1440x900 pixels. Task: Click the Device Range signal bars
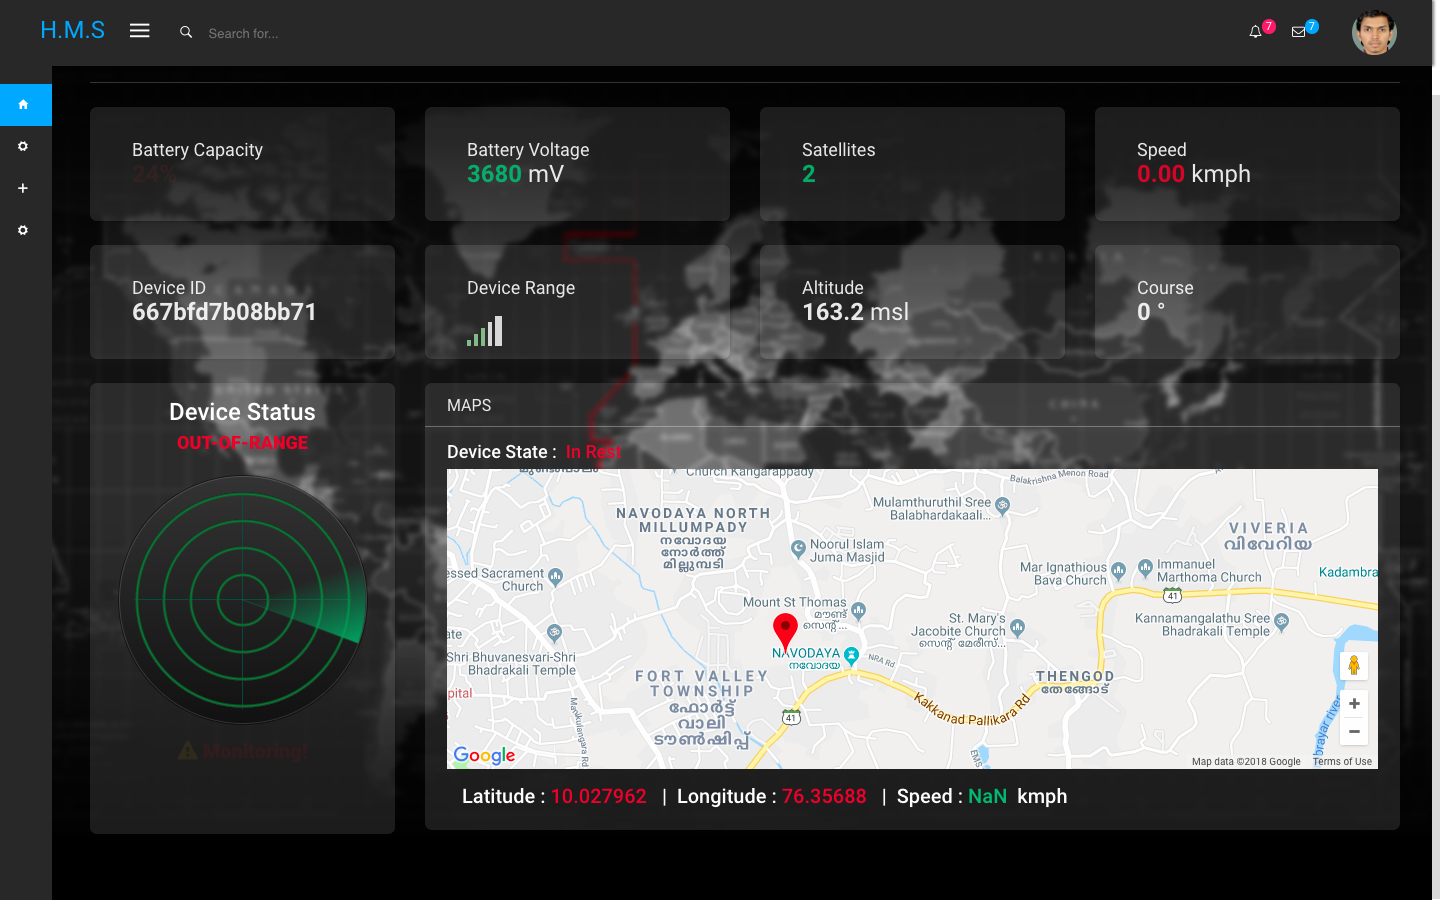click(485, 332)
